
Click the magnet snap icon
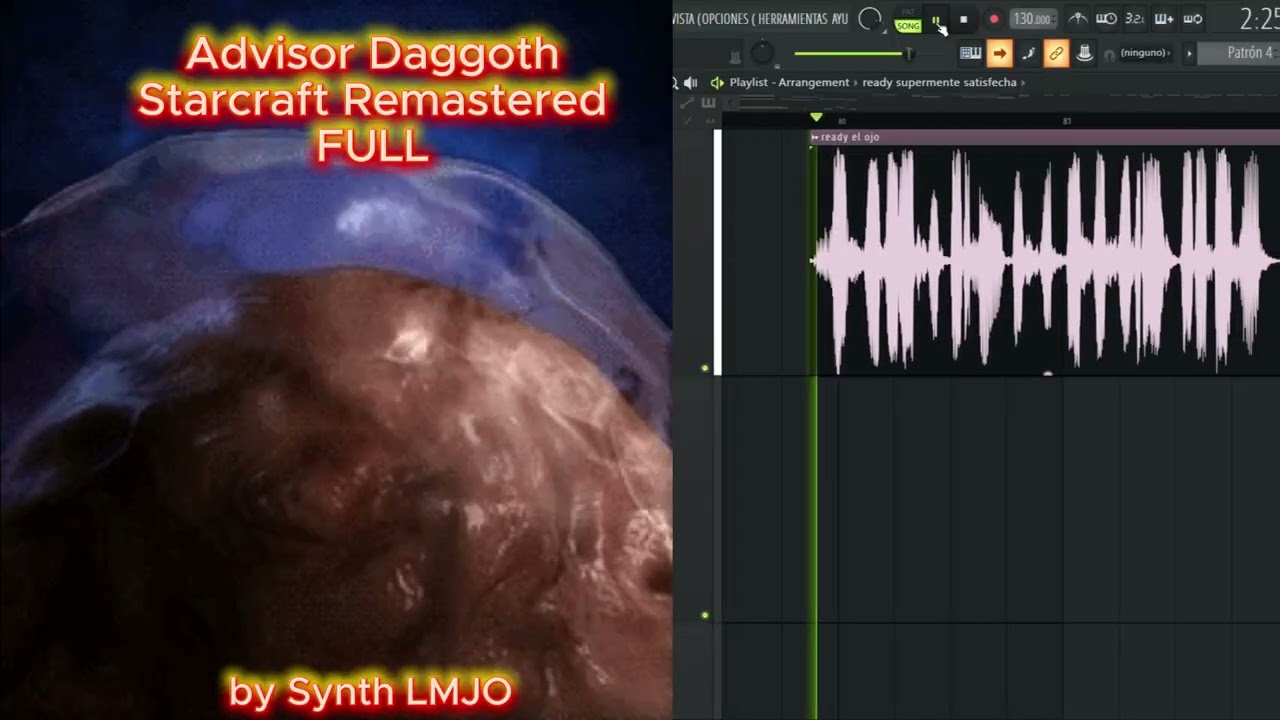click(x=1108, y=55)
